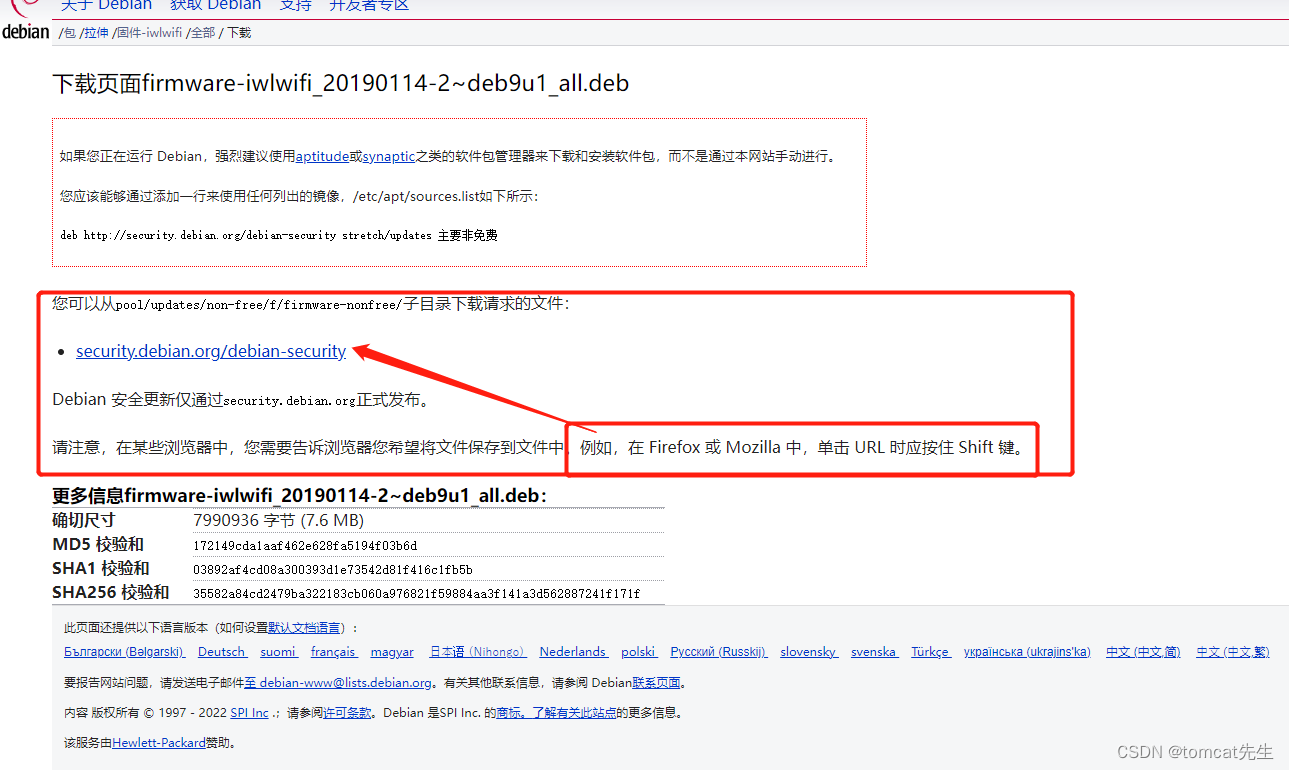This screenshot has height=770, width=1289.
Task: Open the 商标 link
Action: pos(509,713)
